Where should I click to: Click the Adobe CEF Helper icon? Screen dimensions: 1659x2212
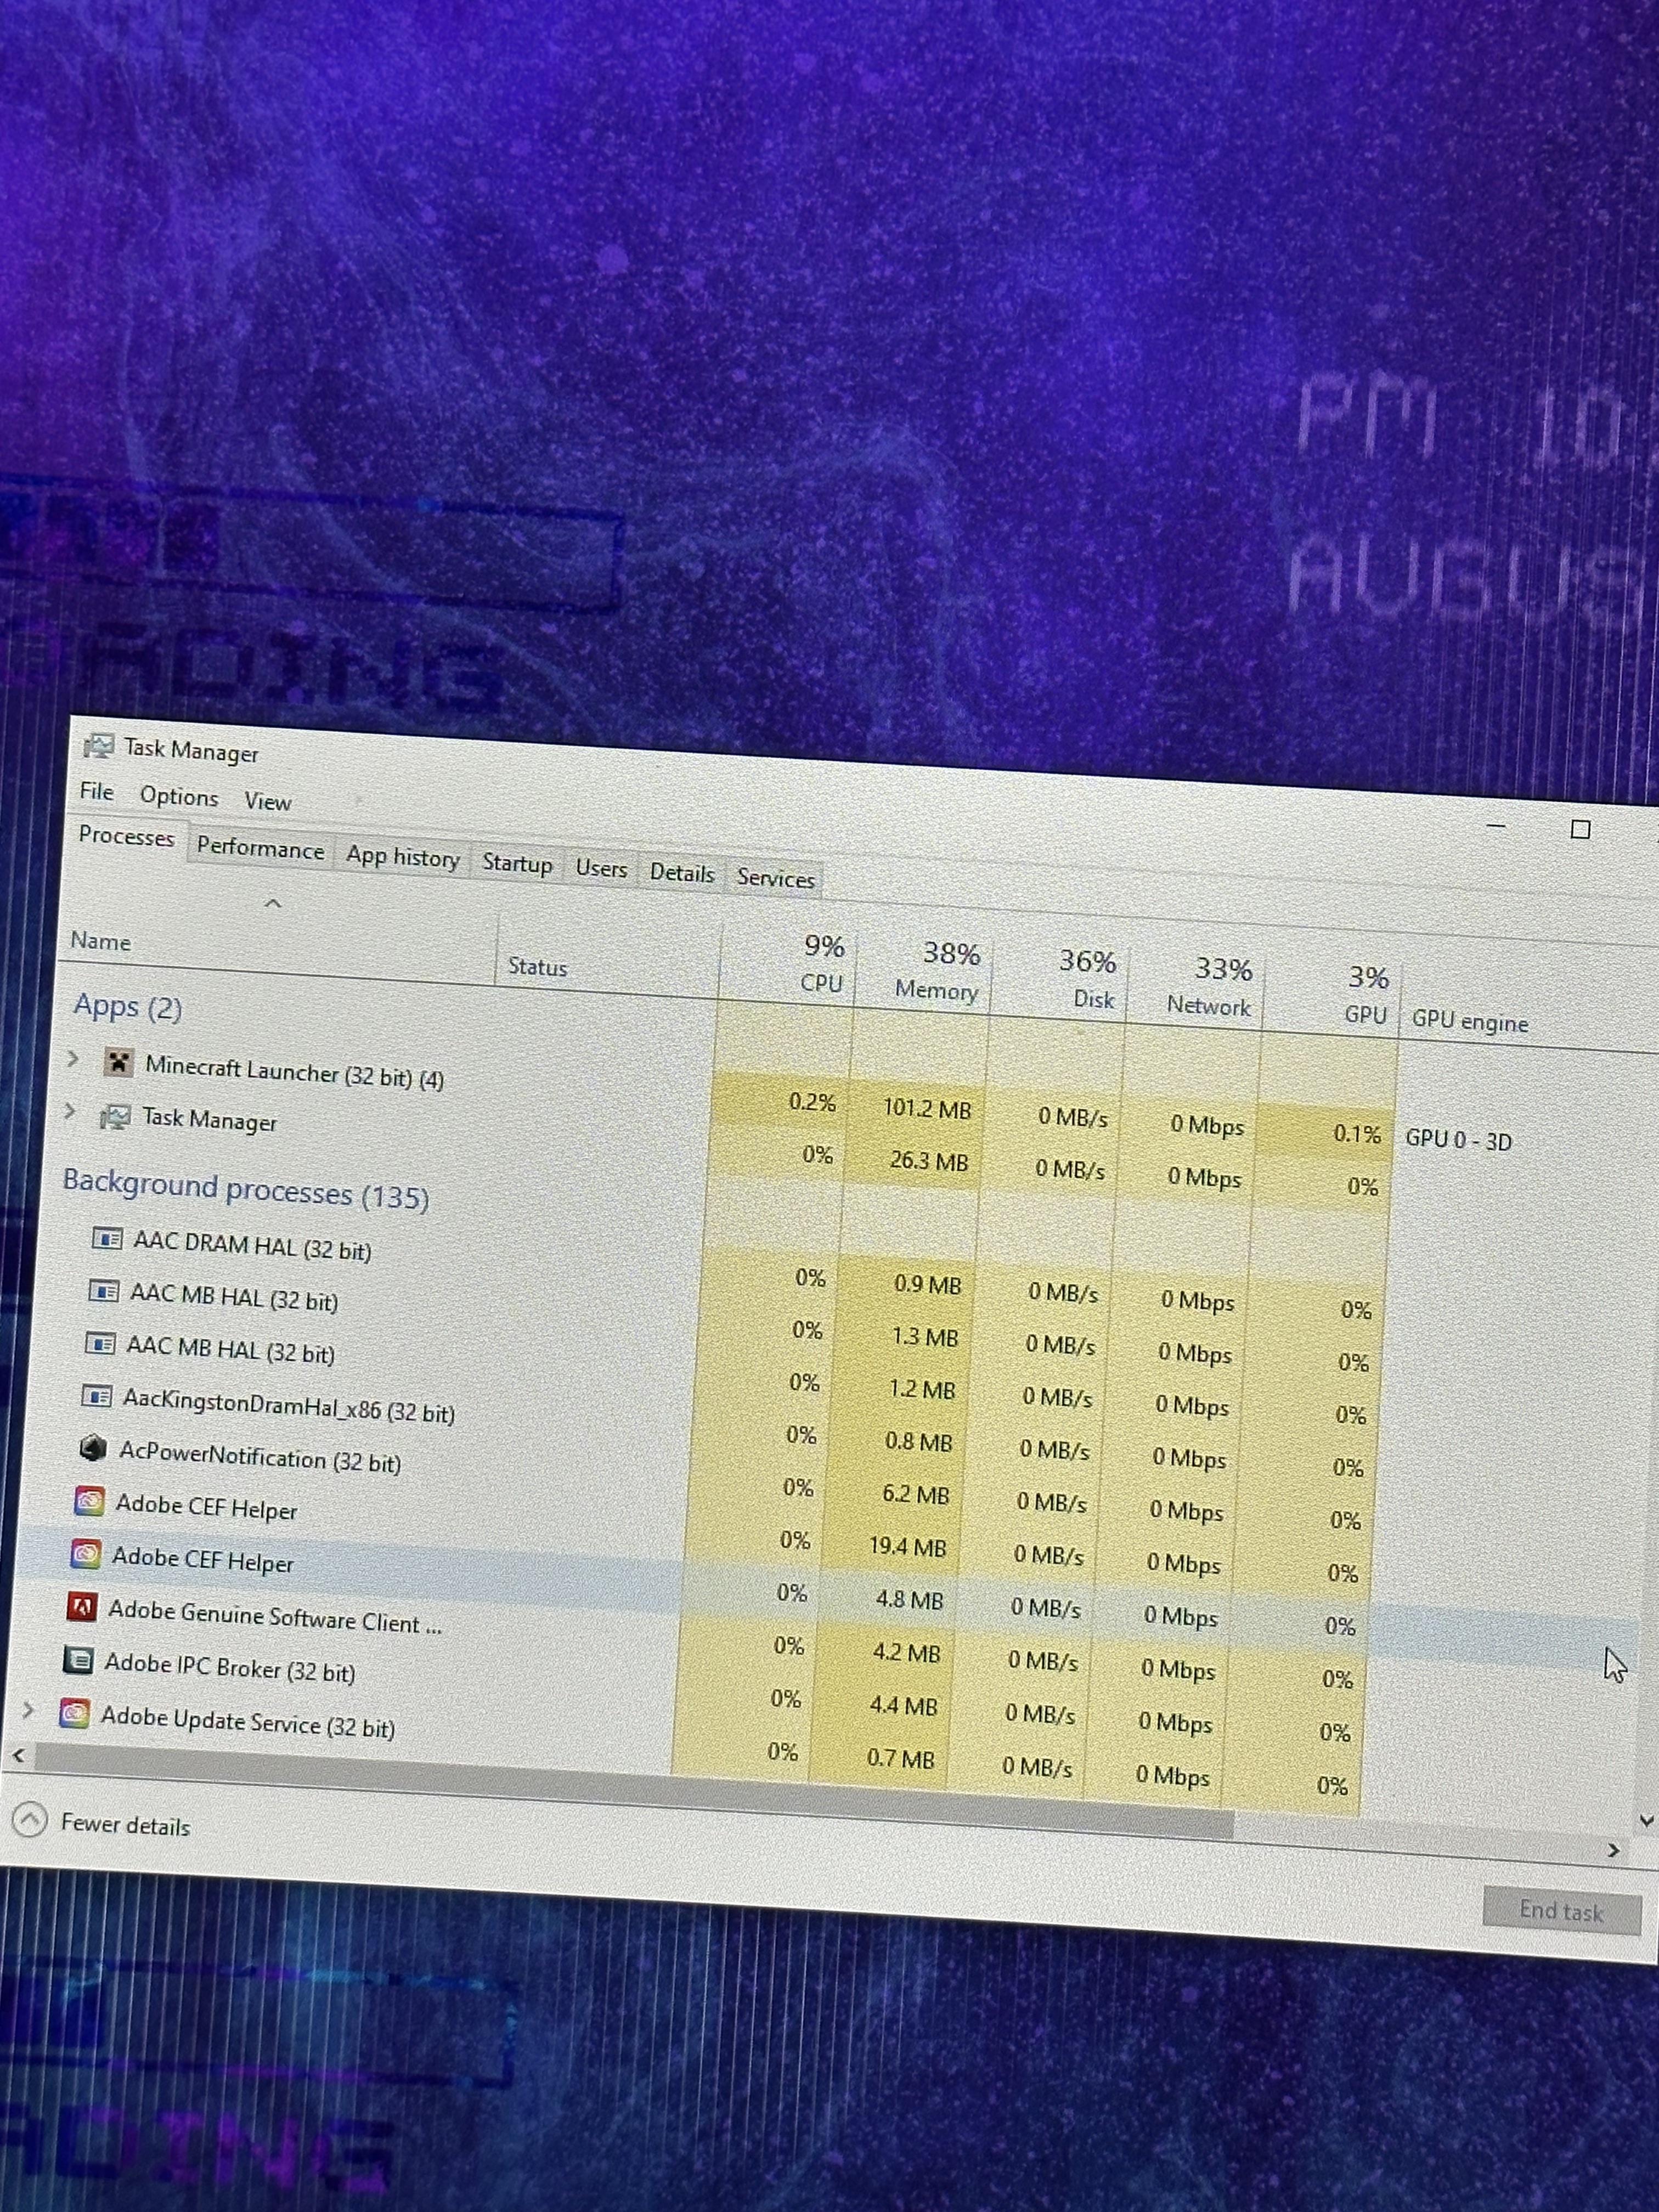click(x=90, y=1502)
